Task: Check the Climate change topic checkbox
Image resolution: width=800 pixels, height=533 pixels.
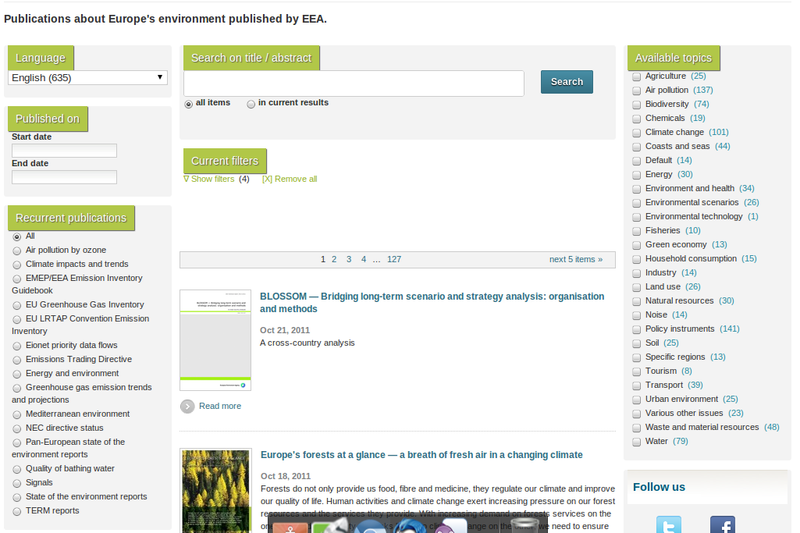Action: [637, 133]
